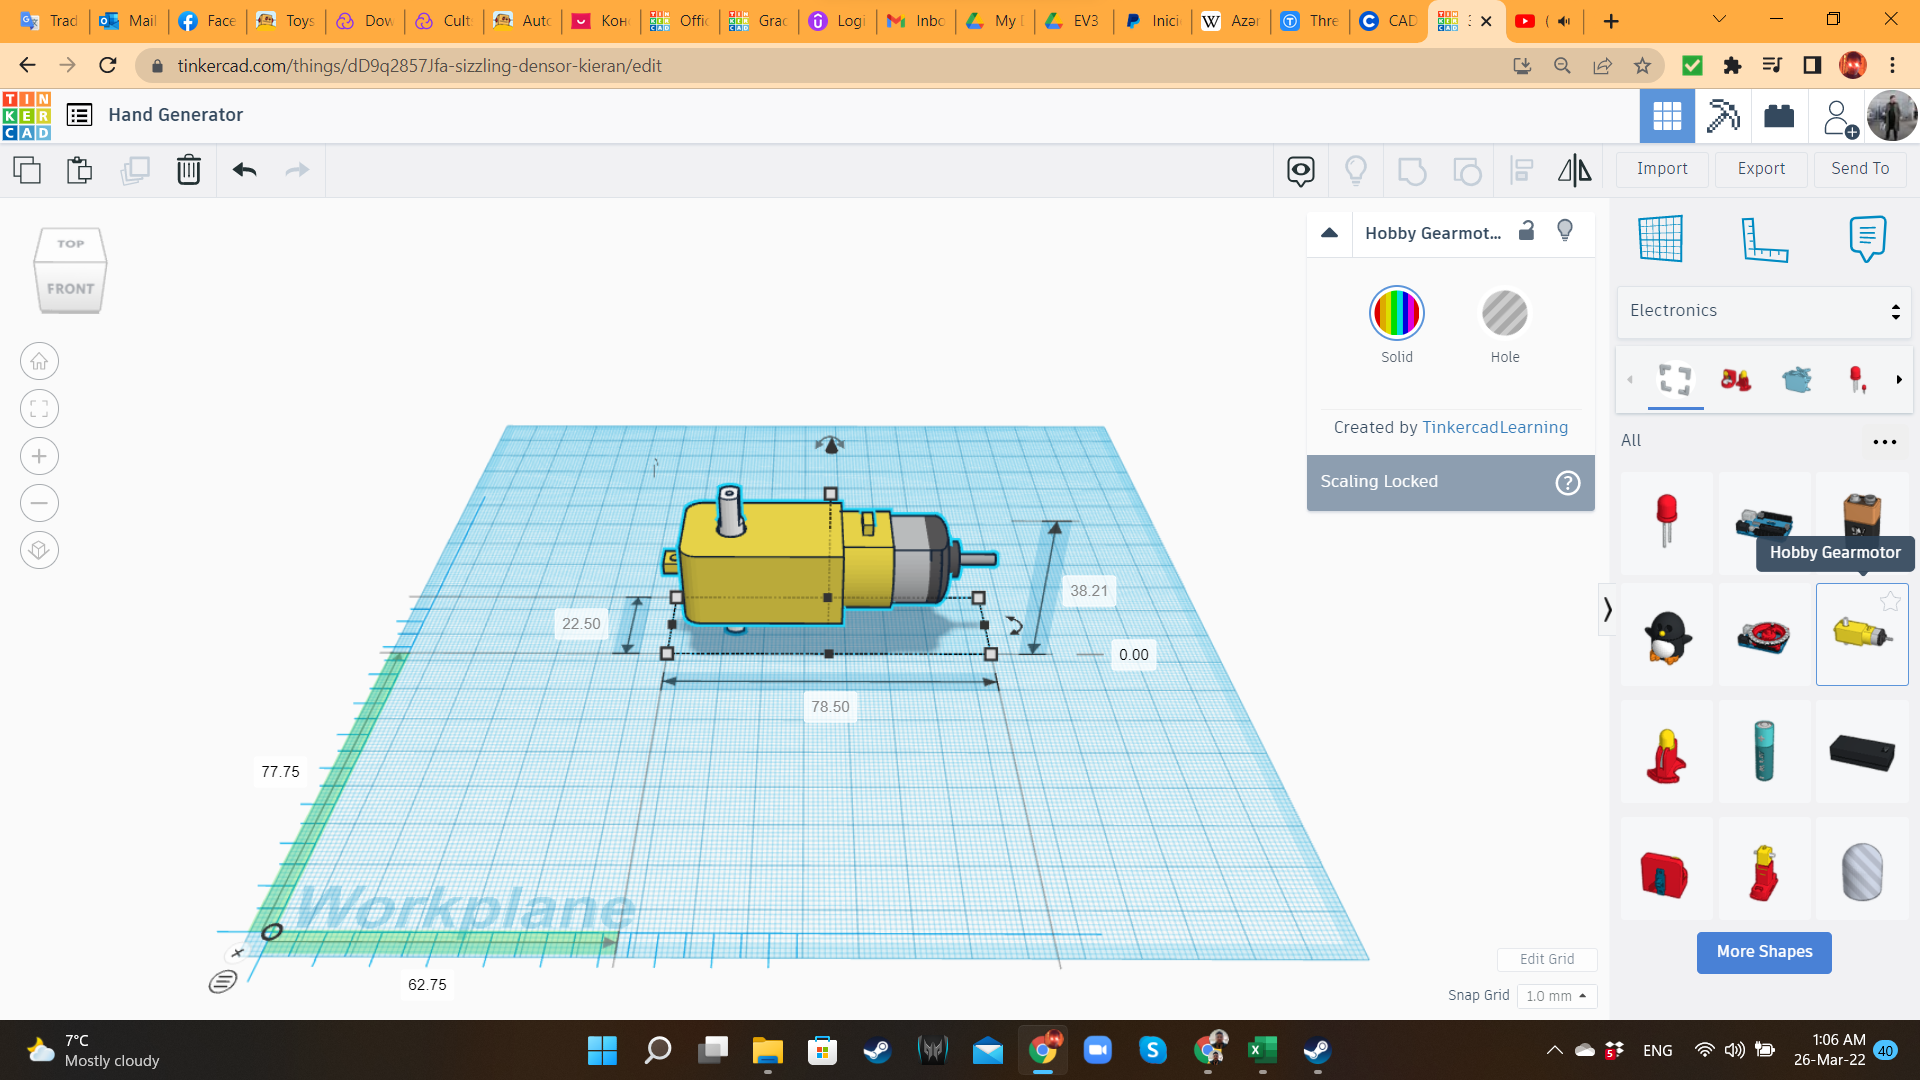
Task: Click the padlock to unlock scaling
Action: point(1525,232)
